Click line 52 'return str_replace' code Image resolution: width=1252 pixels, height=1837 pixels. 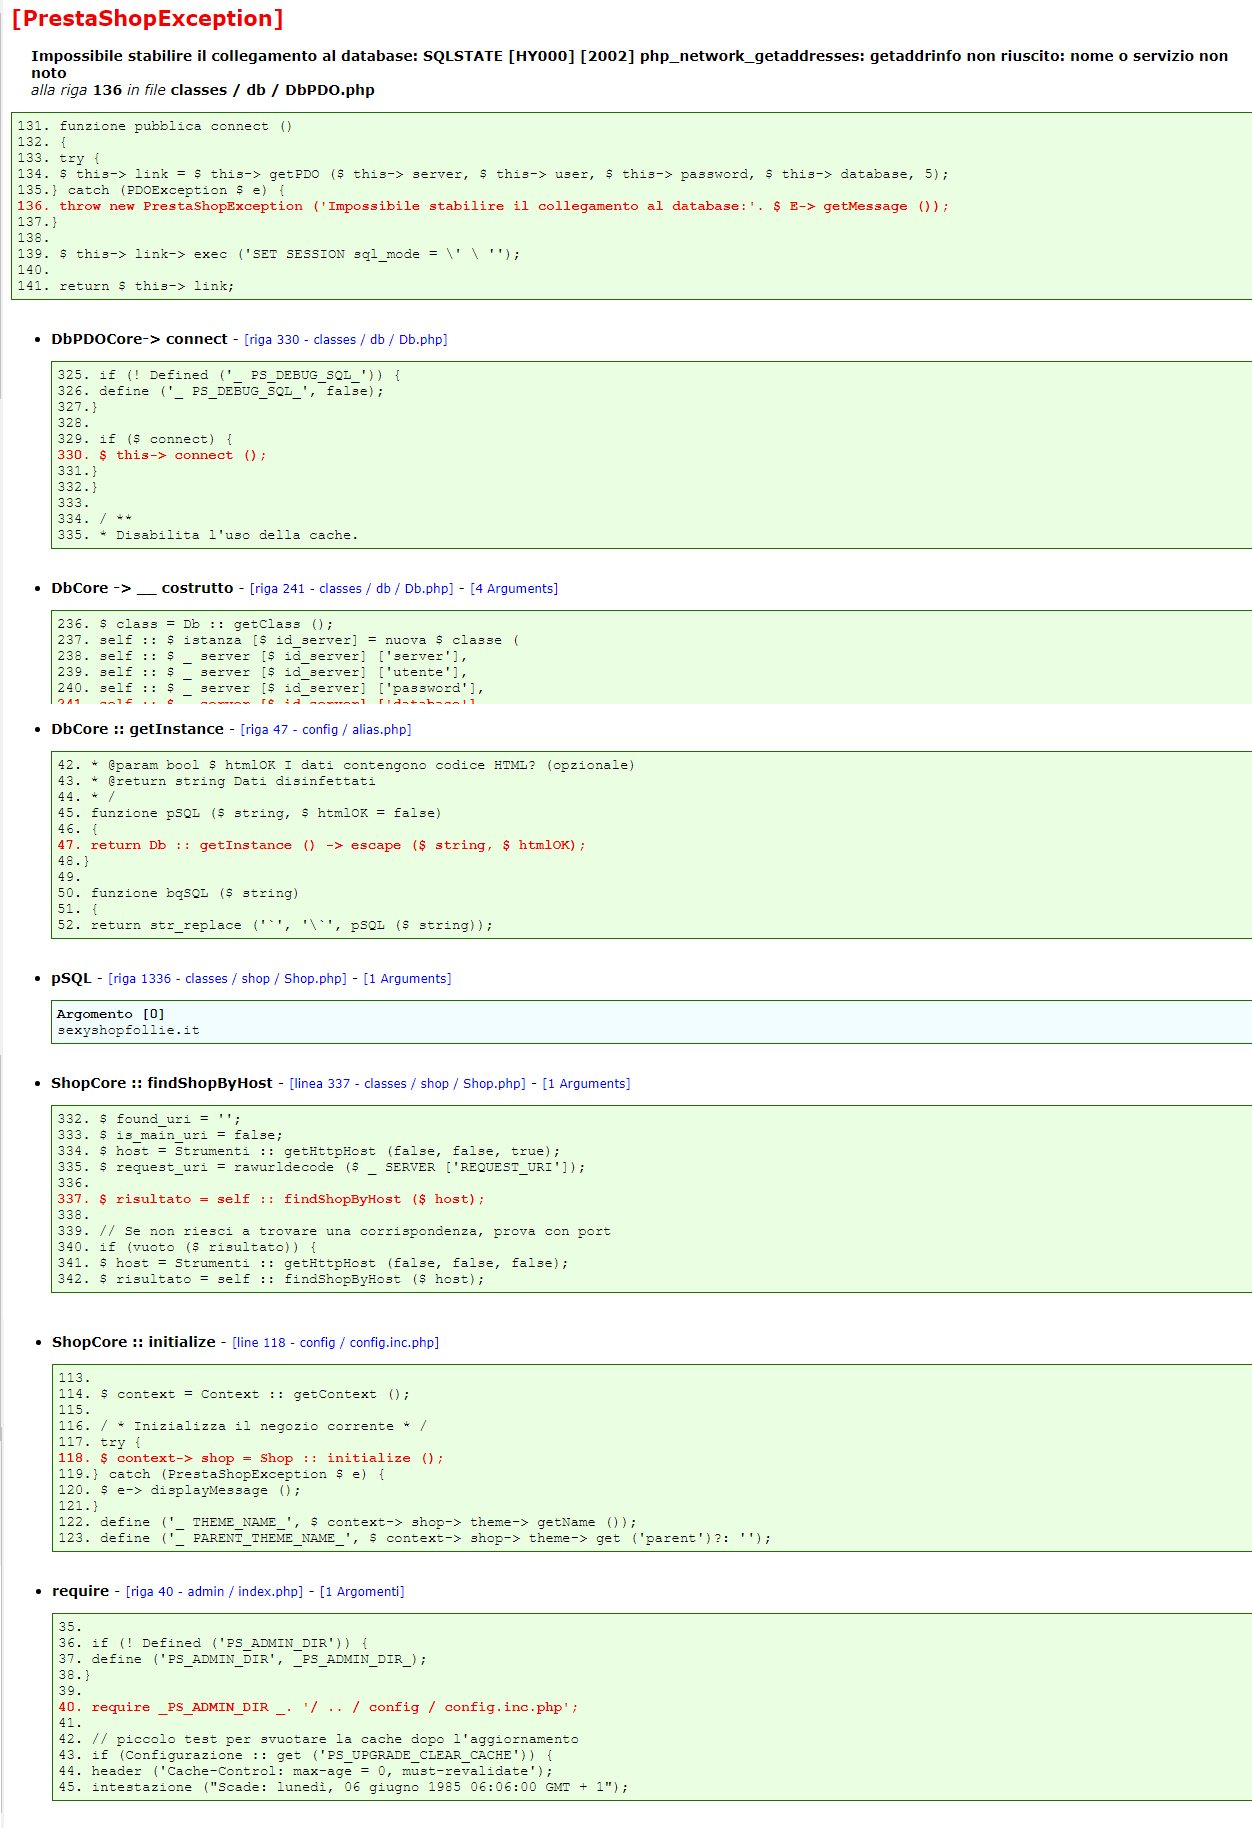(275, 925)
